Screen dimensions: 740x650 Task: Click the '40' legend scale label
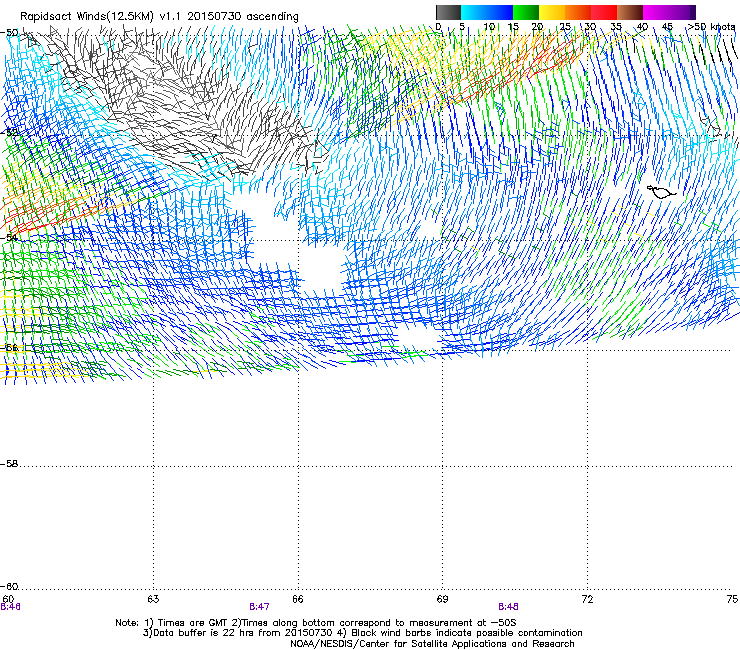[x=642, y=27]
